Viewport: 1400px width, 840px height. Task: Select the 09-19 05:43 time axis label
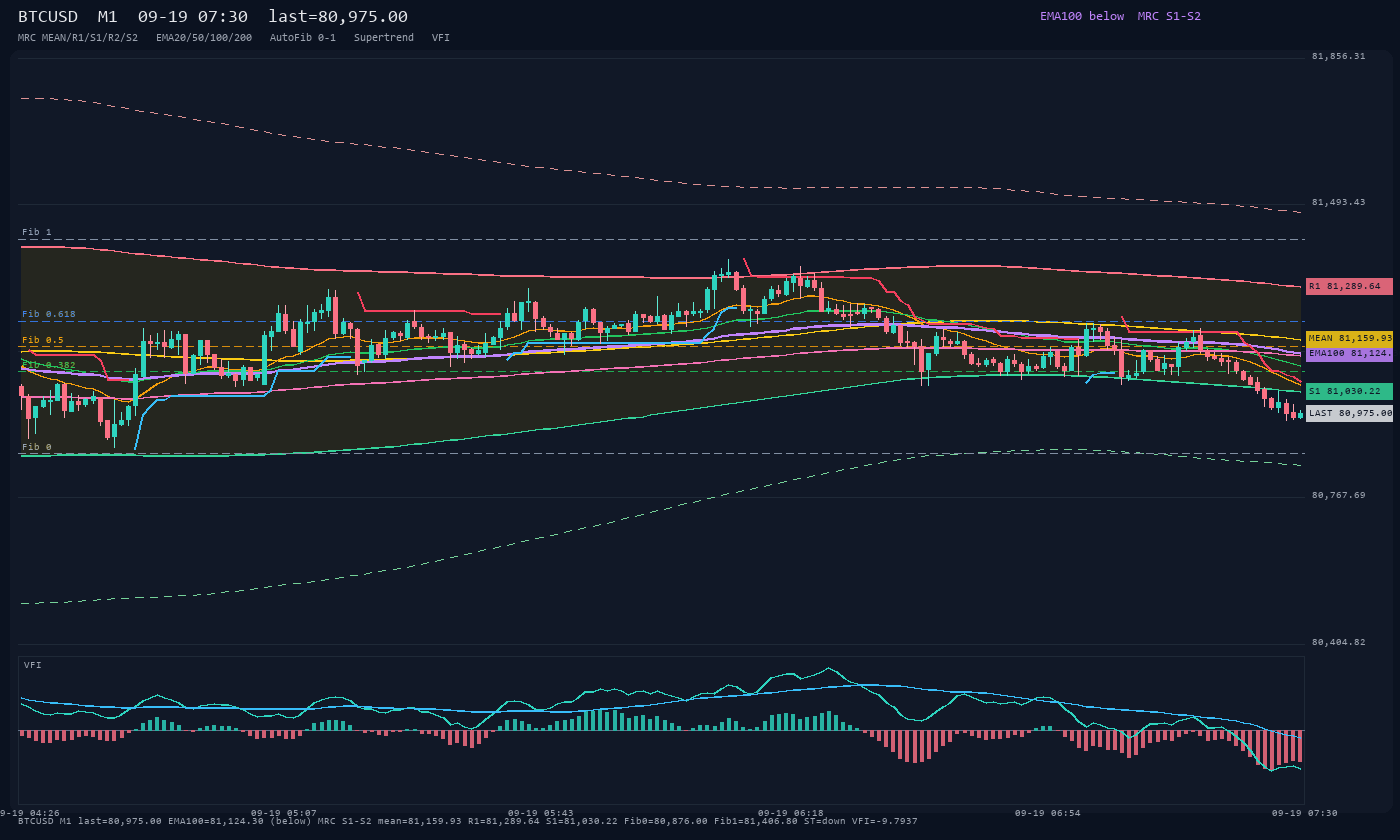[541, 813]
